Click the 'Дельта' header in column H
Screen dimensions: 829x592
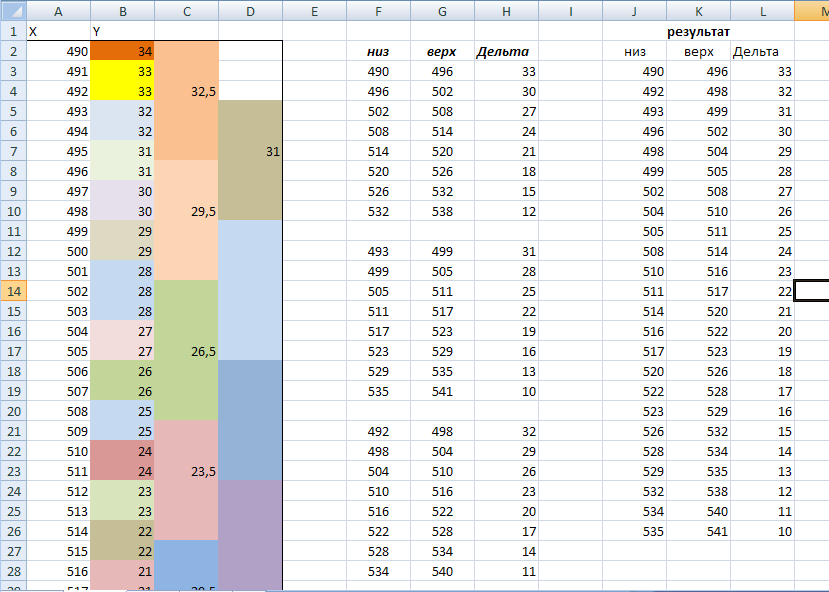(506, 51)
